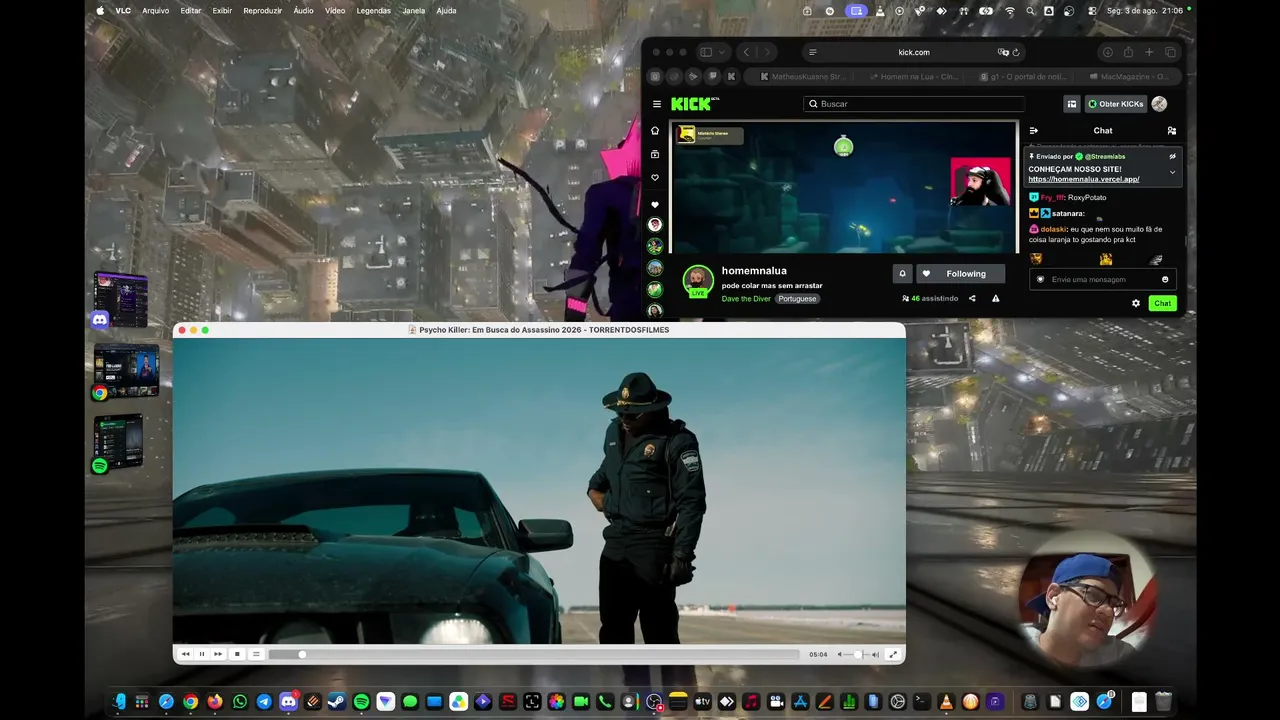The width and height of the screenshot is (1280, 720).
Task: Open the Kick sidebar Following heart outline icon
Action: [x=655, y=178]
